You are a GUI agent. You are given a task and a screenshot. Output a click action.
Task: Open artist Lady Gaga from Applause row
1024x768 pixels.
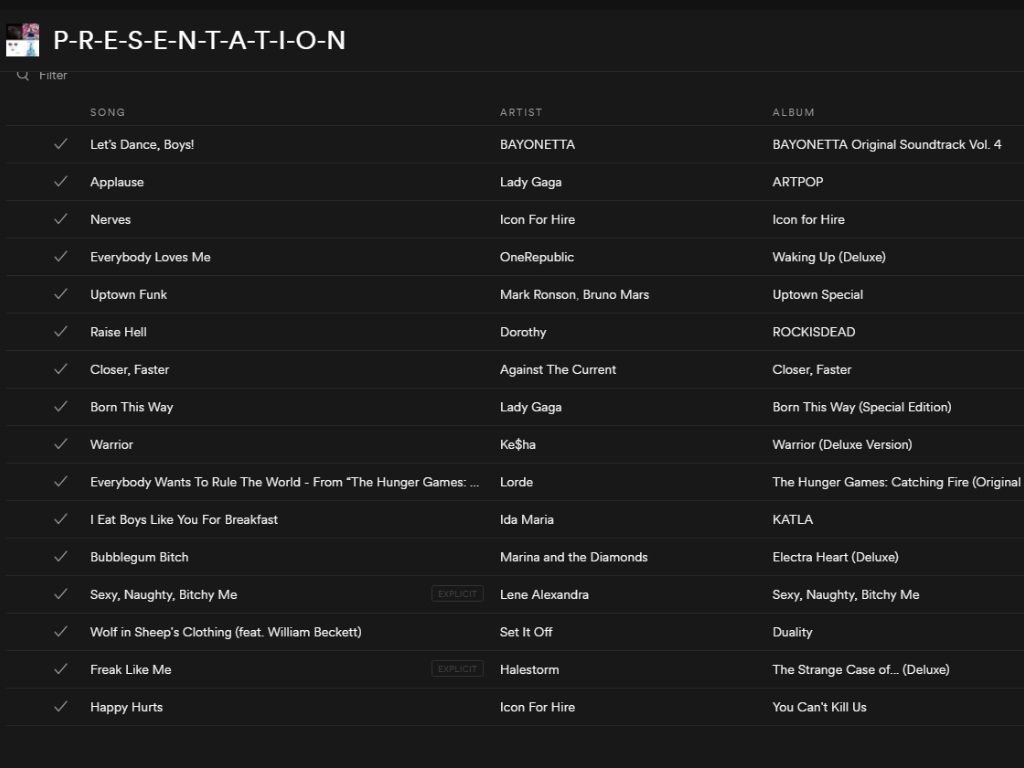pos(531,182)
